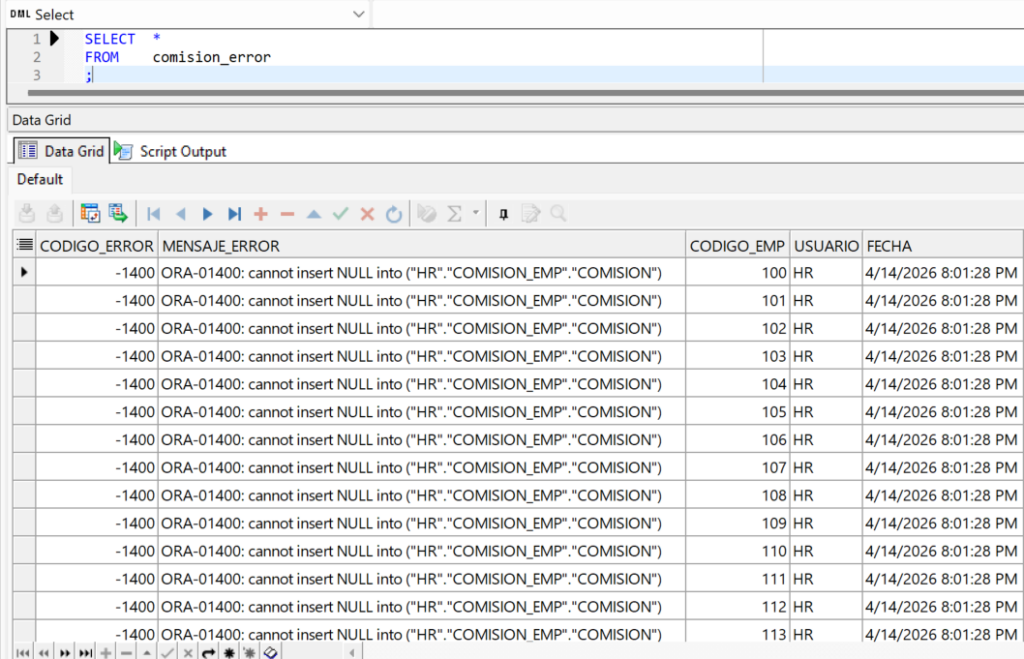The height and width of the screenshot is (659, 1024).
Task: Click the first record navigation button
Action: (x=154, y=213)
